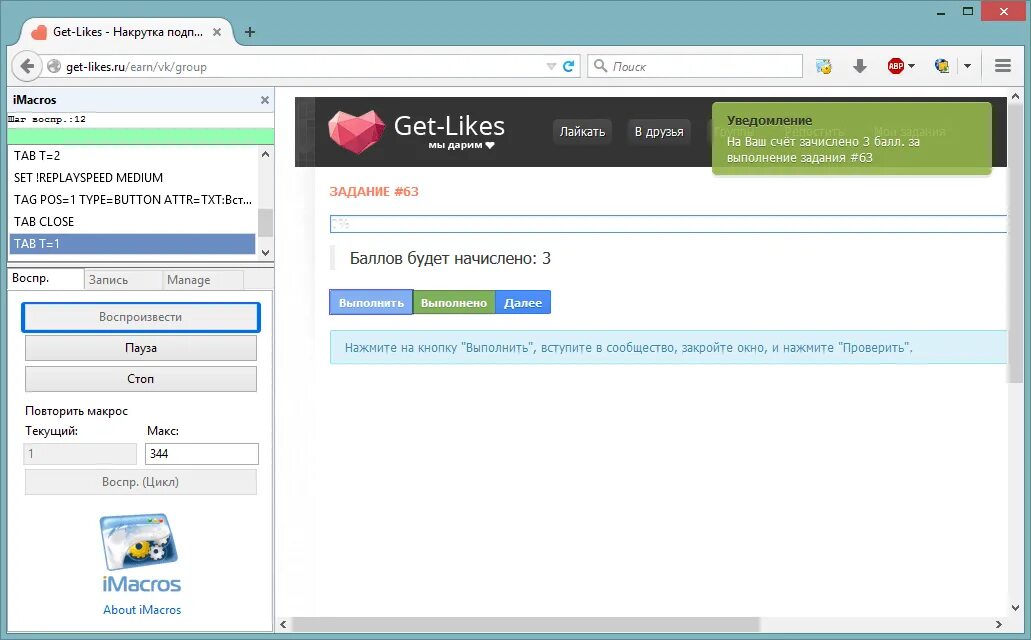The height and width of the screenshot is (640, 1031).
Task: Select macro line SET !REPLAYSPEED MEDIUM
Action: coord(132,178)
